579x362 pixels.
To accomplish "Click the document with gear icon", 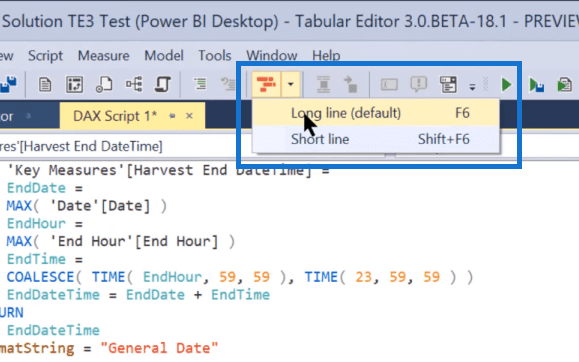I will (104, 85).
